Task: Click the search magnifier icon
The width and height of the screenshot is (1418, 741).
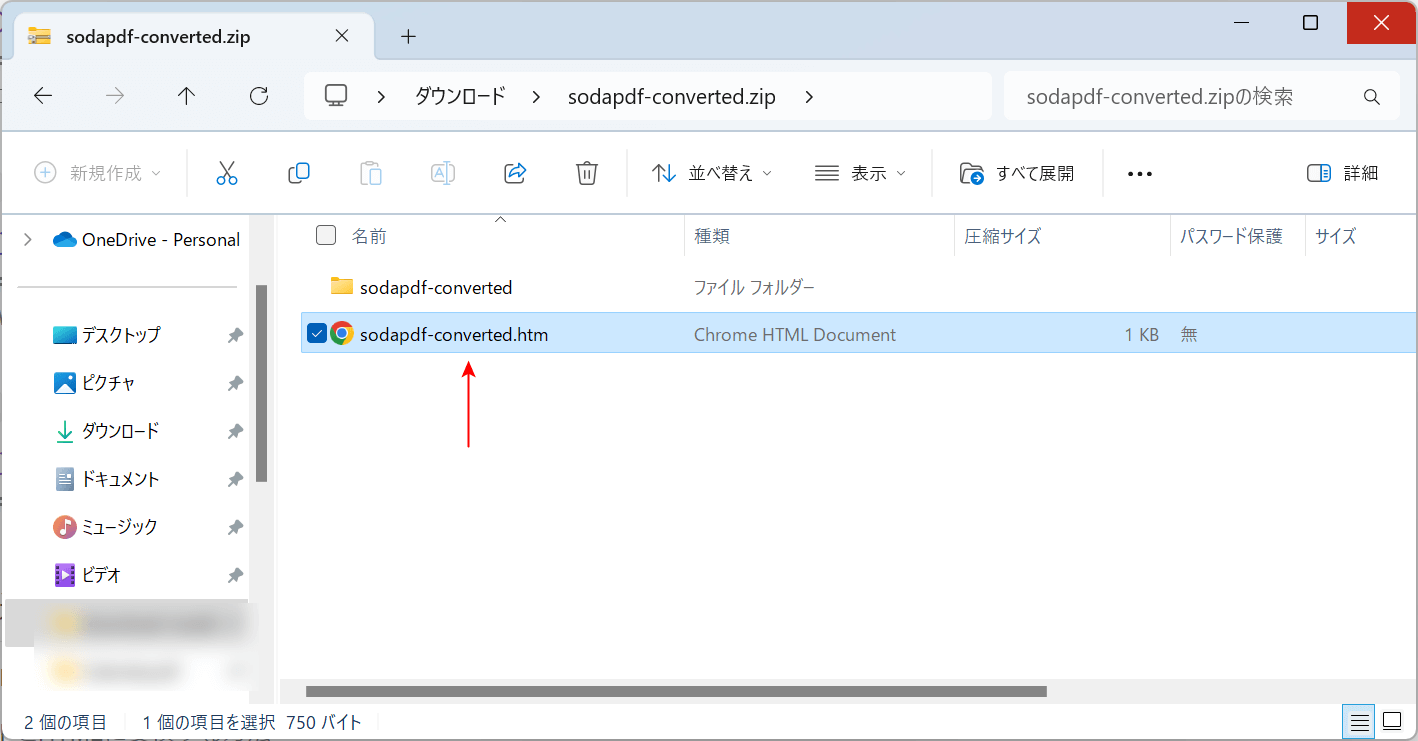Action: [1372, 97]
